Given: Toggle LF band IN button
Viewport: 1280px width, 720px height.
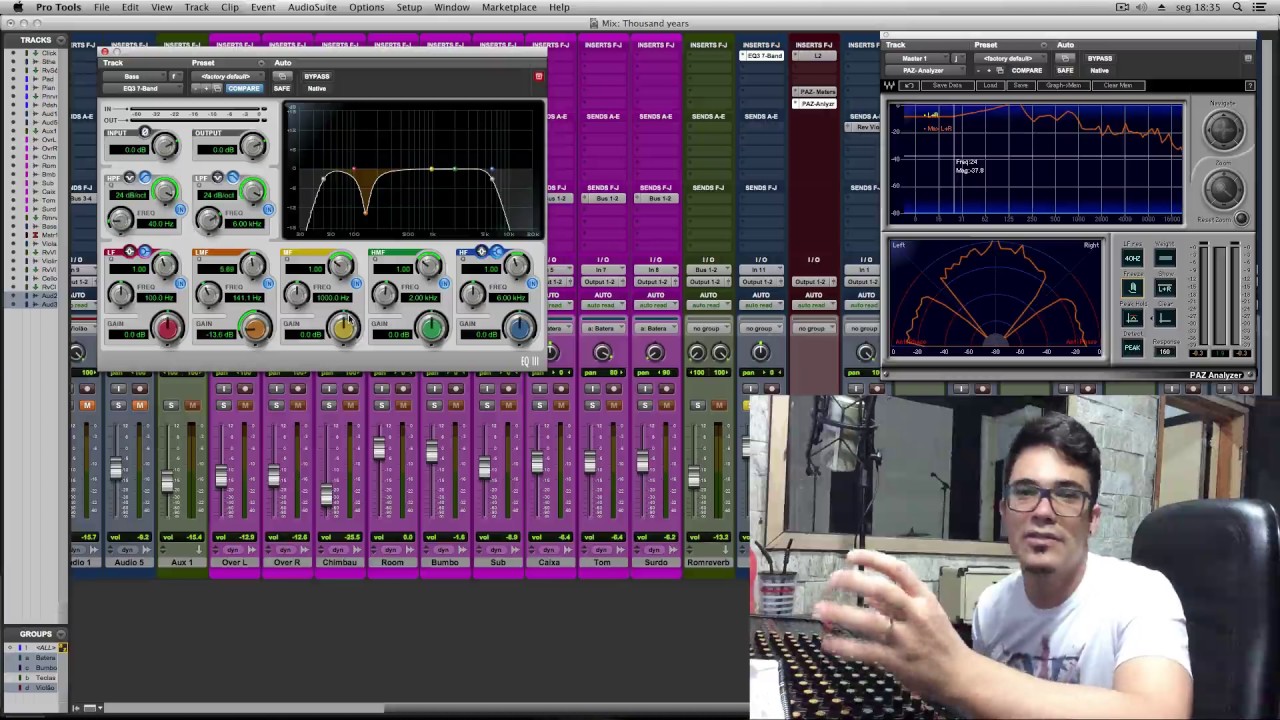Looking at the screenshot, I should click(x=180, y=283).
